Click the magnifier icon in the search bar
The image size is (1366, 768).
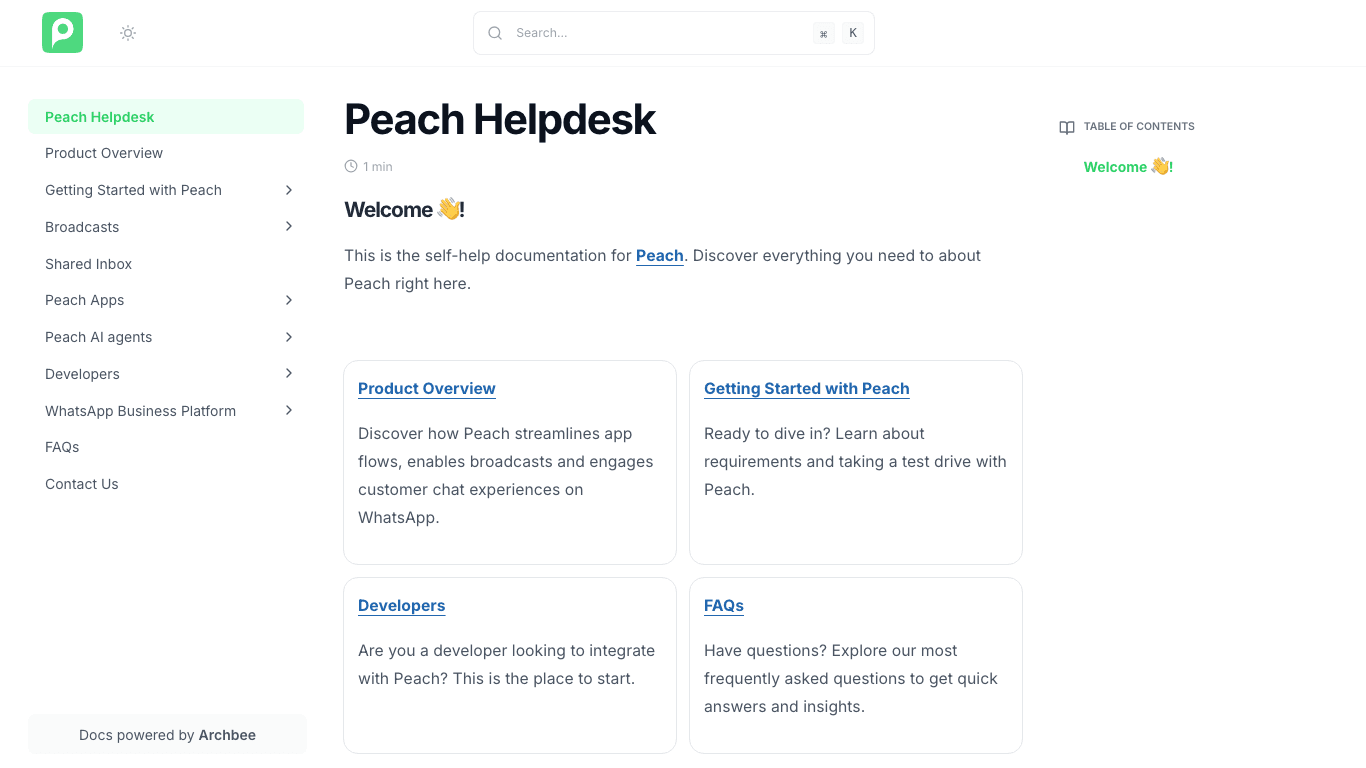[x=495, y=32]
